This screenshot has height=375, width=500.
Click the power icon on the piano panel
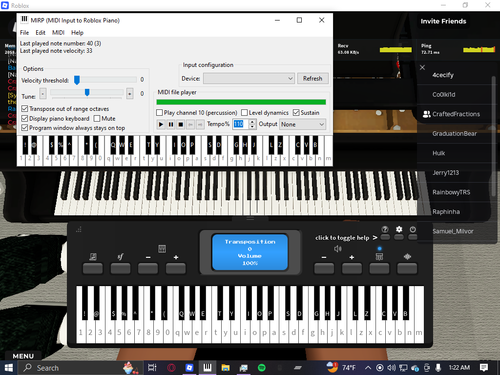tap(413, 229)
